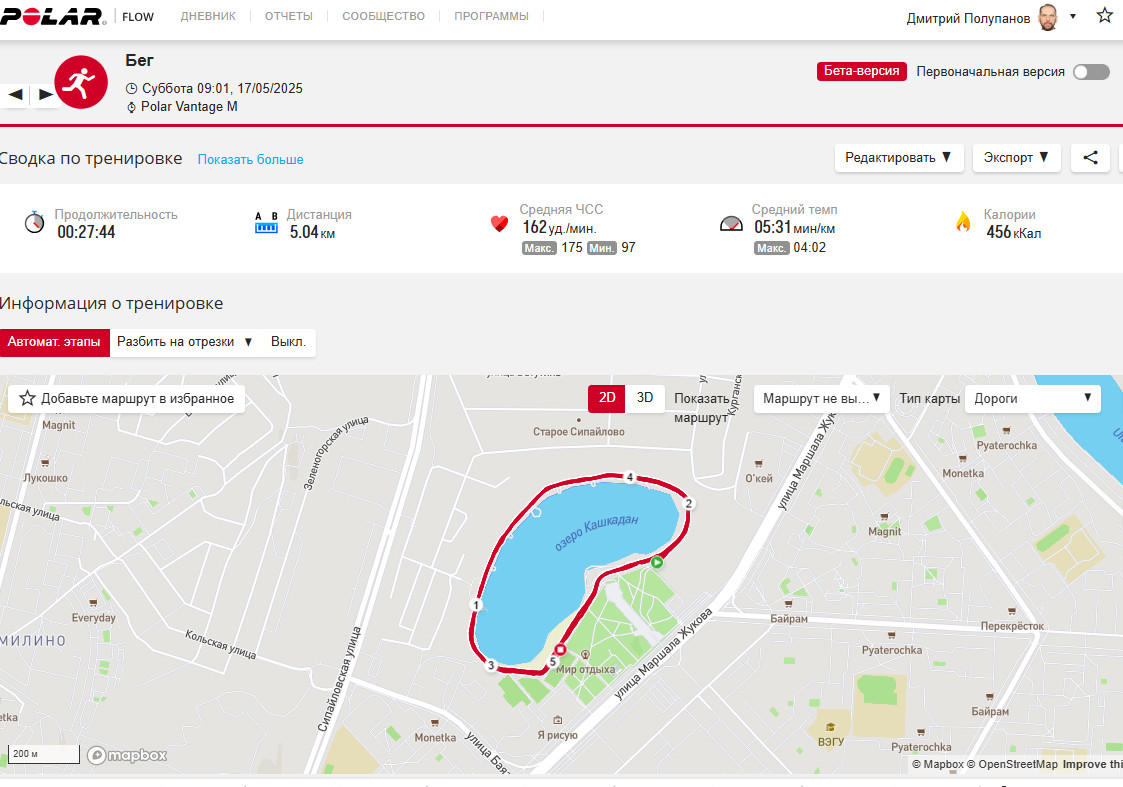1123x787 pixels.
Task: Open the Редактировать dropdown
Action: 899,158
